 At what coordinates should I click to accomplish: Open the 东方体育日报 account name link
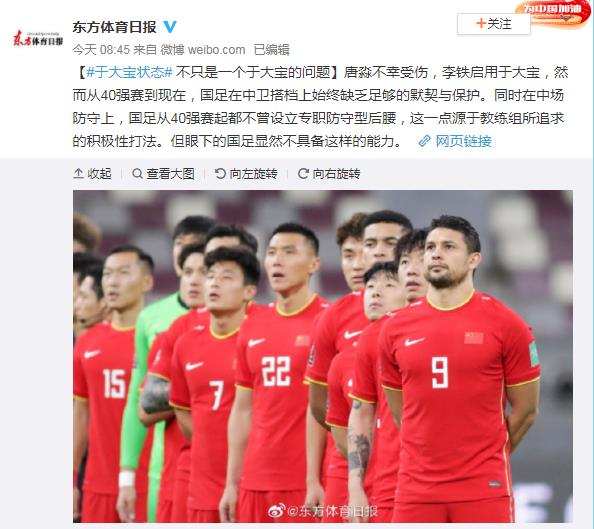[x=114, y=27]
